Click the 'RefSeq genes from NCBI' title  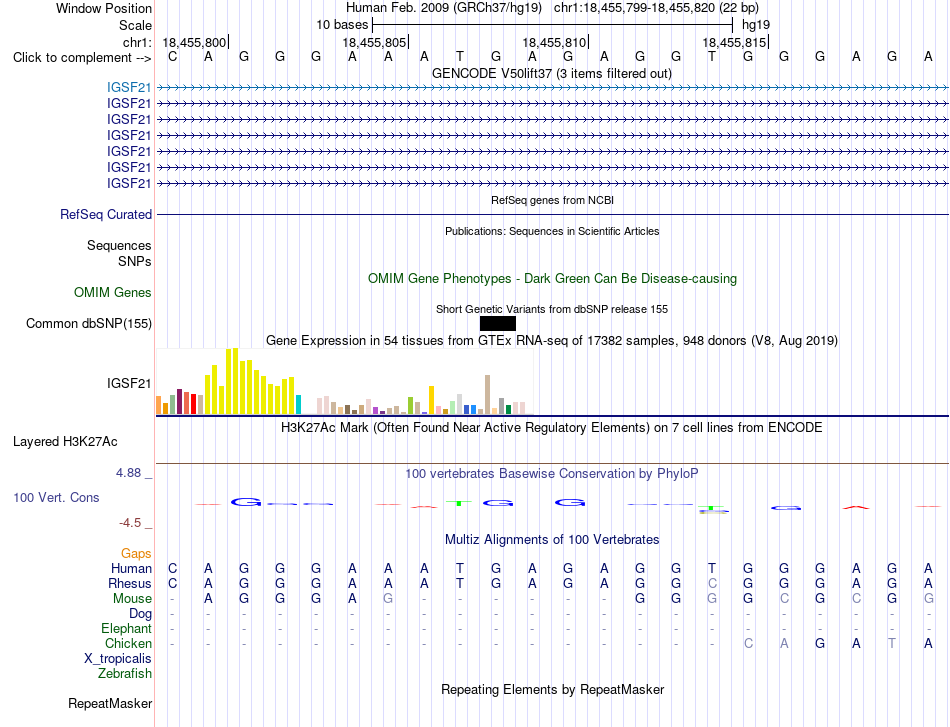pyautogui.click(x=552, y=200)
